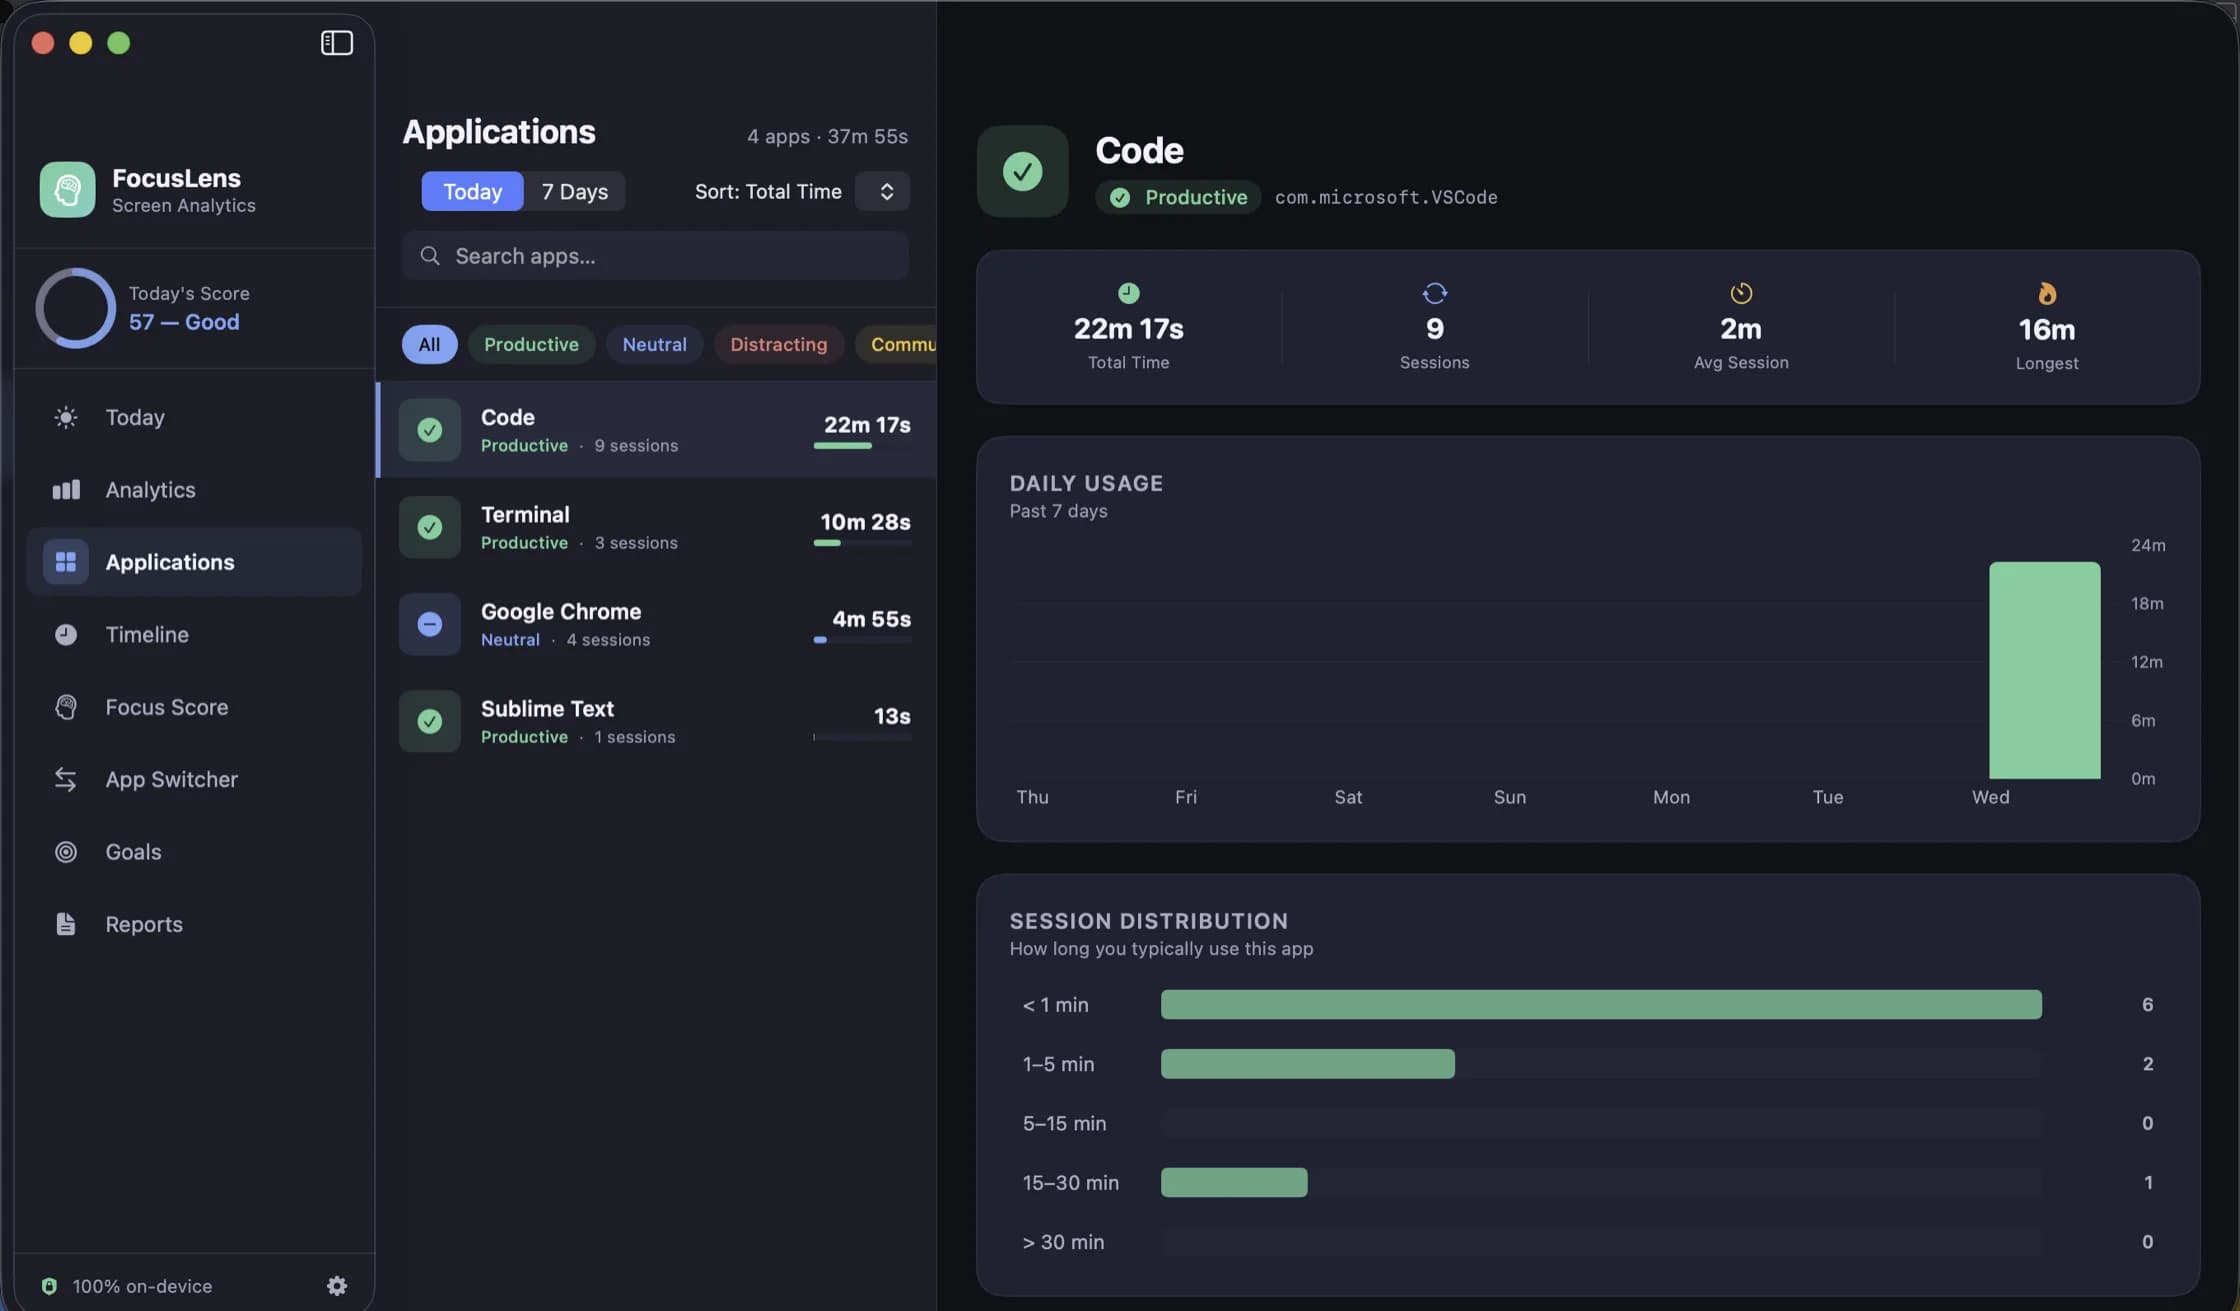This screenshot has width=2240, height=1311.
Task: Select the Applications grid icon
Action: coord(66,562)
